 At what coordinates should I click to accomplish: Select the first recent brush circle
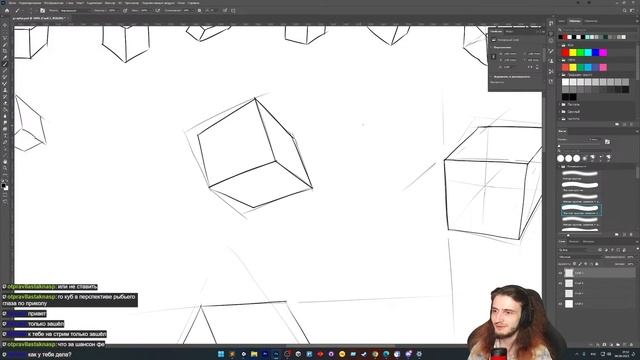[561, 158]
